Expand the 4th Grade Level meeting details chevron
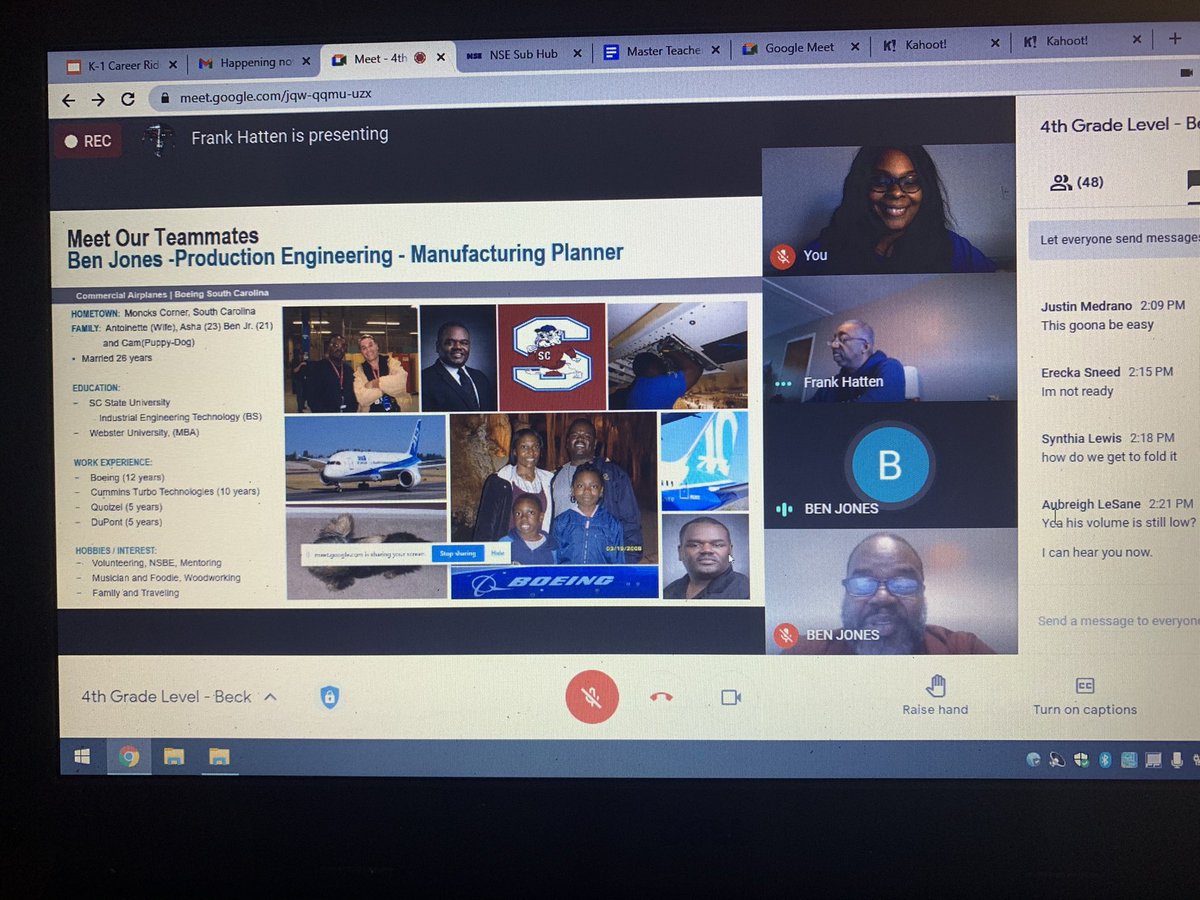Image resolution: width=1200 pixels, height=900 pixels. (270, 697)
